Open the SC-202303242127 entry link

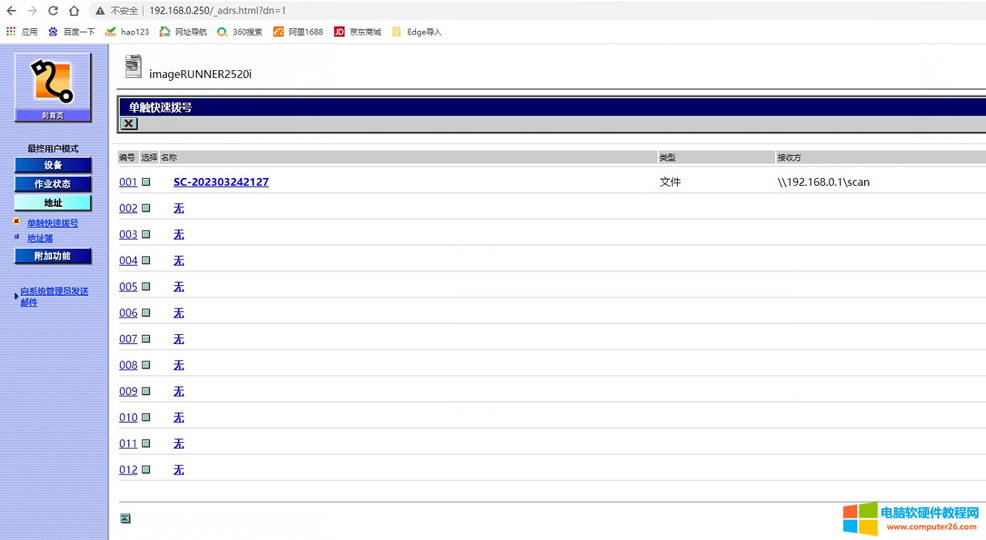click(x=221, y=182)
